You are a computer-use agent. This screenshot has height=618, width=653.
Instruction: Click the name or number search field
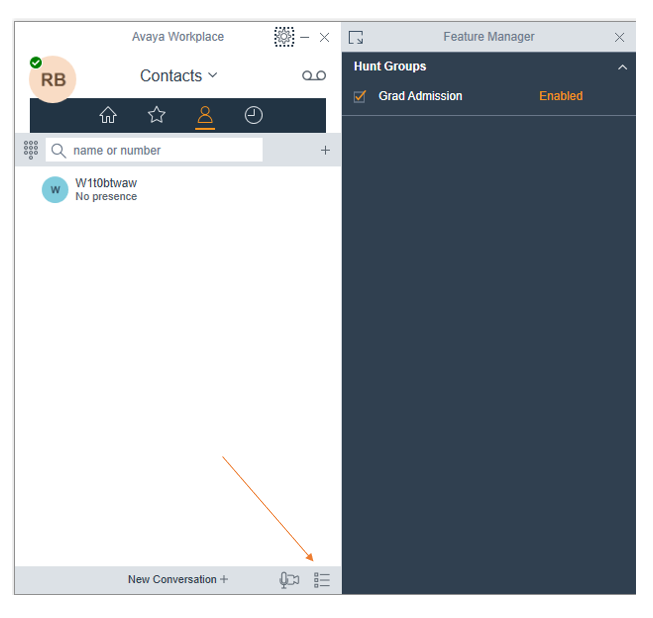point(154,150)
